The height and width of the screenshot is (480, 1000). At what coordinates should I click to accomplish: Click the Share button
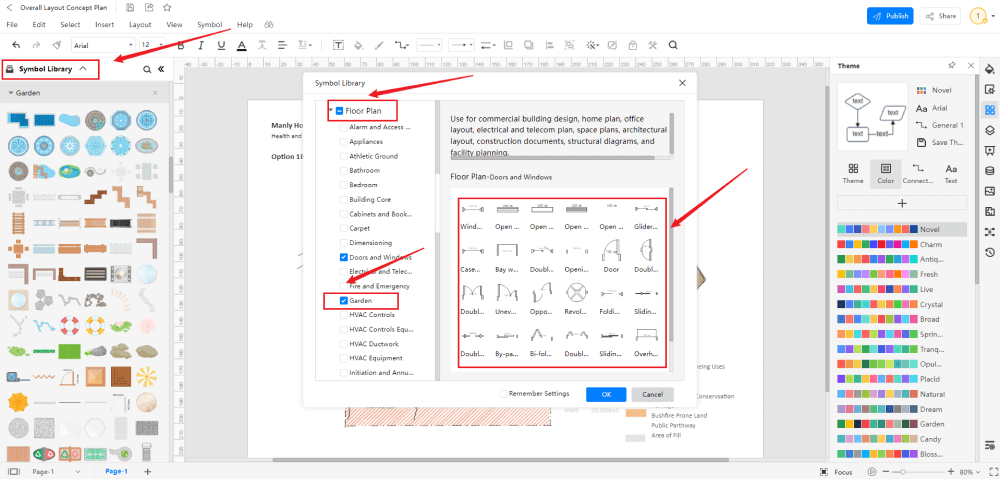(x=940, y=16)
